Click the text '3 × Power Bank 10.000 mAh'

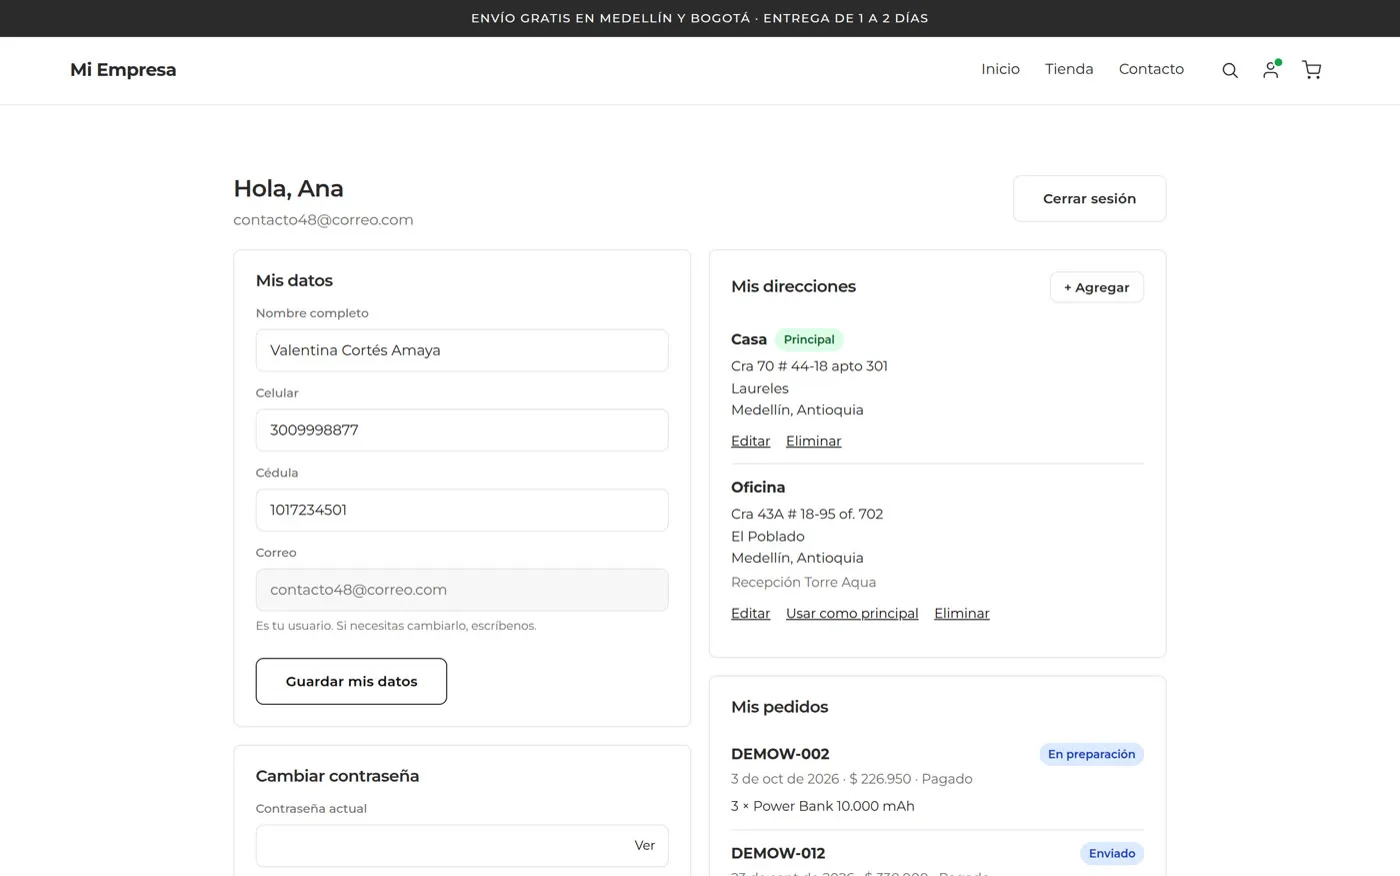(823, 806)
